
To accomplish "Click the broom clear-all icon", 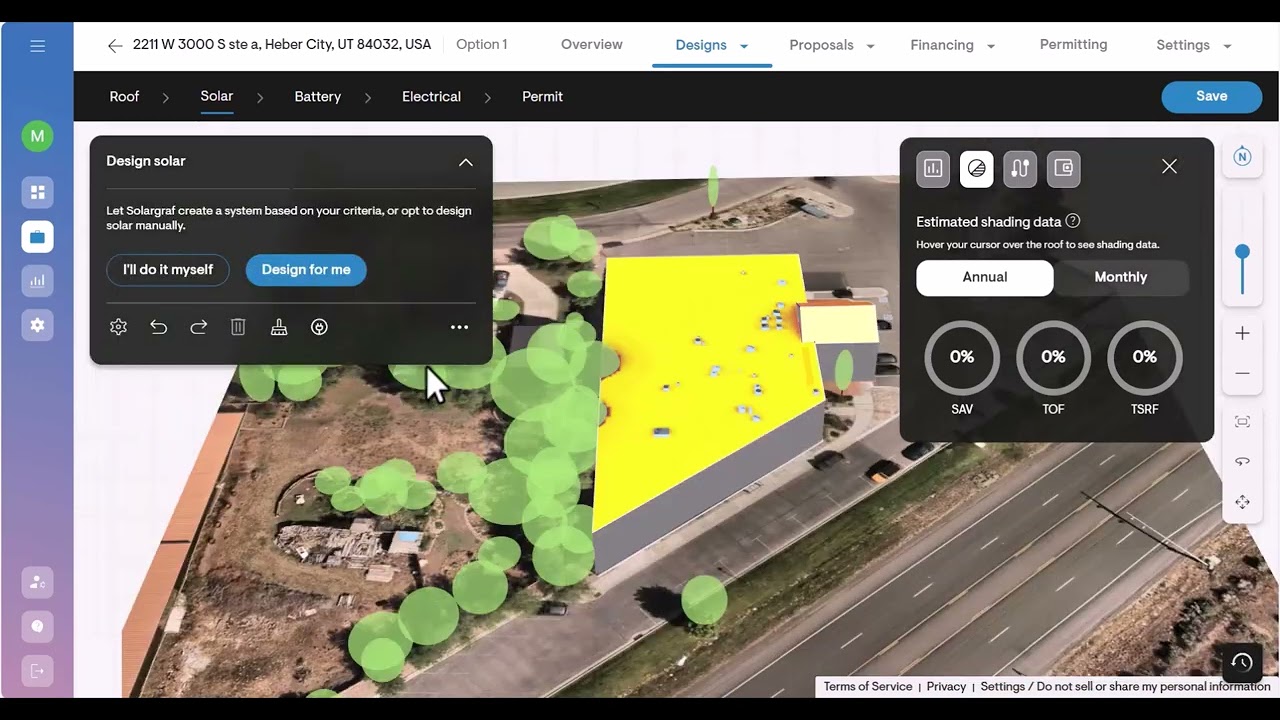I will [x=279, y=327].
